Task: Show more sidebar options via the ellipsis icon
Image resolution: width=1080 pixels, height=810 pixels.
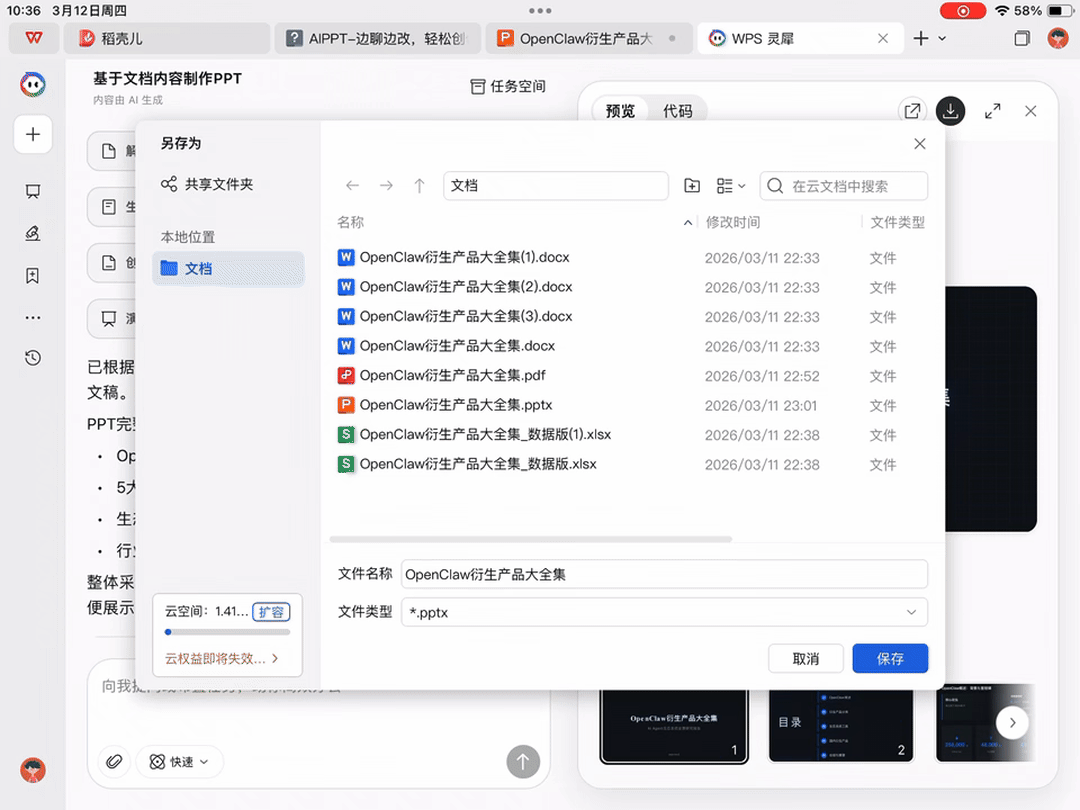Action: (x=32, y=318)
